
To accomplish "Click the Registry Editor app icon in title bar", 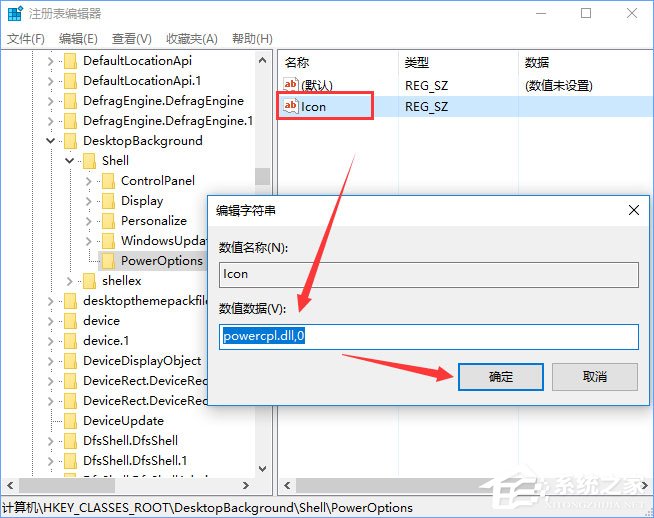I will (x=15, y=13).
